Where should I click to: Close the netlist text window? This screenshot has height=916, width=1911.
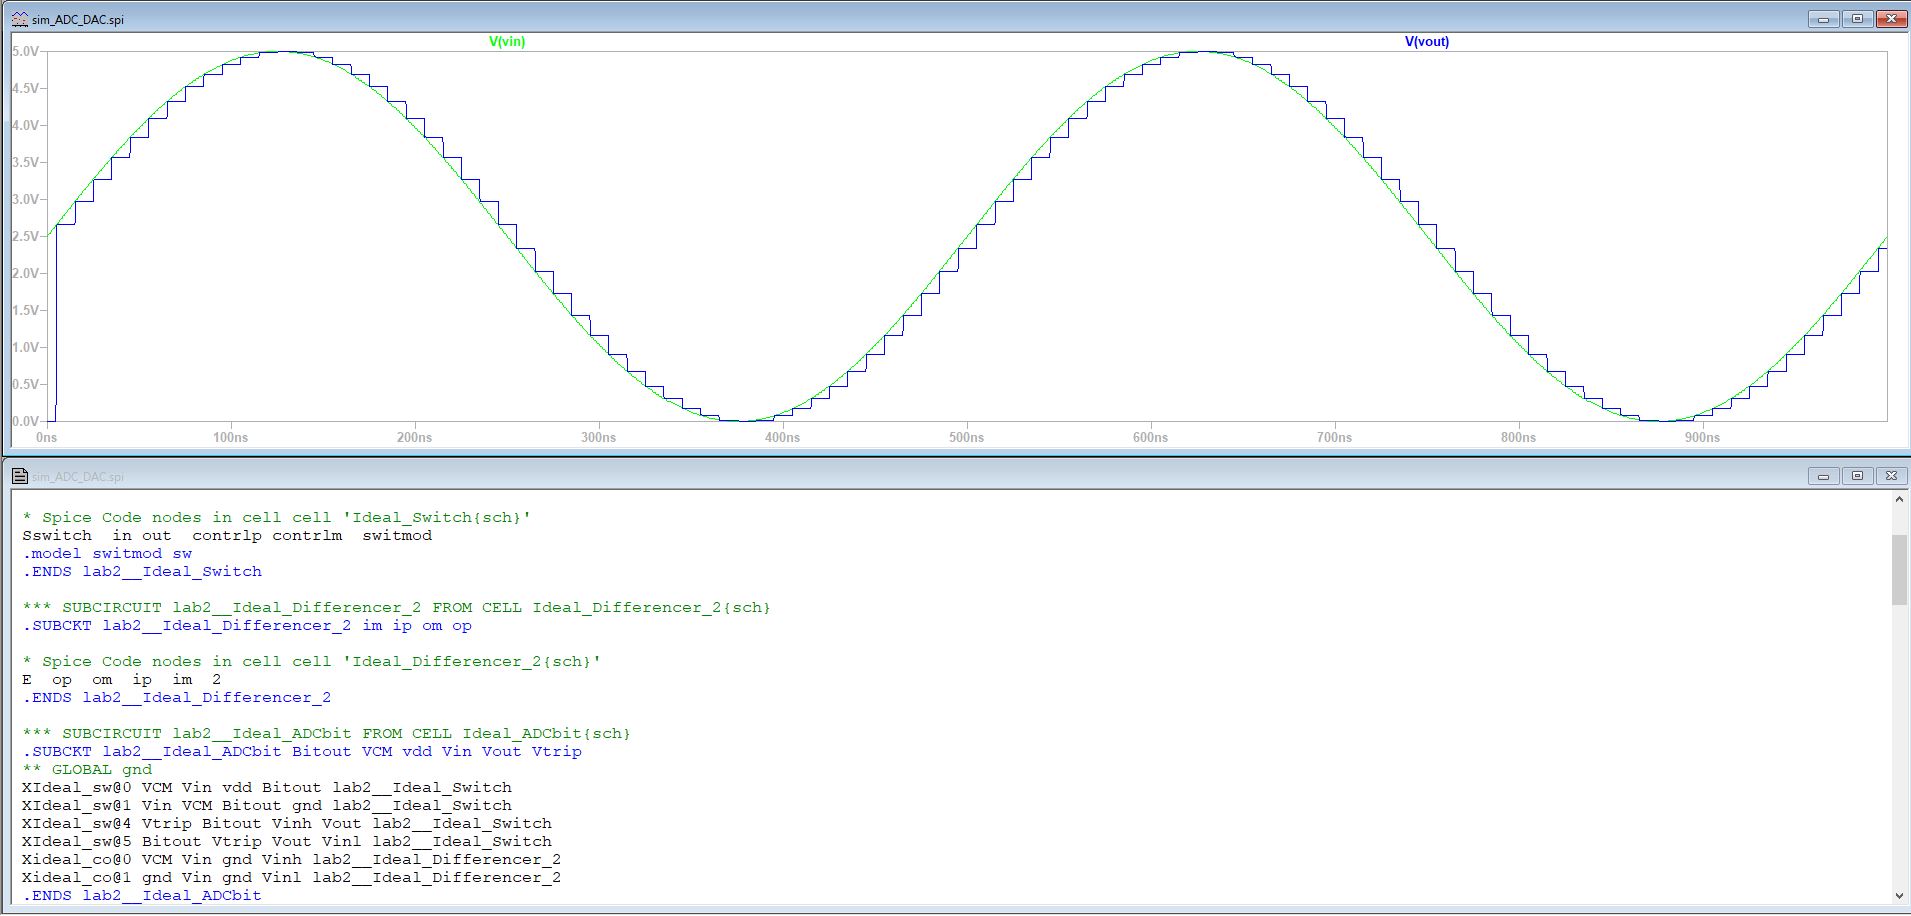pyautogui.click(x=1891, y=476)
